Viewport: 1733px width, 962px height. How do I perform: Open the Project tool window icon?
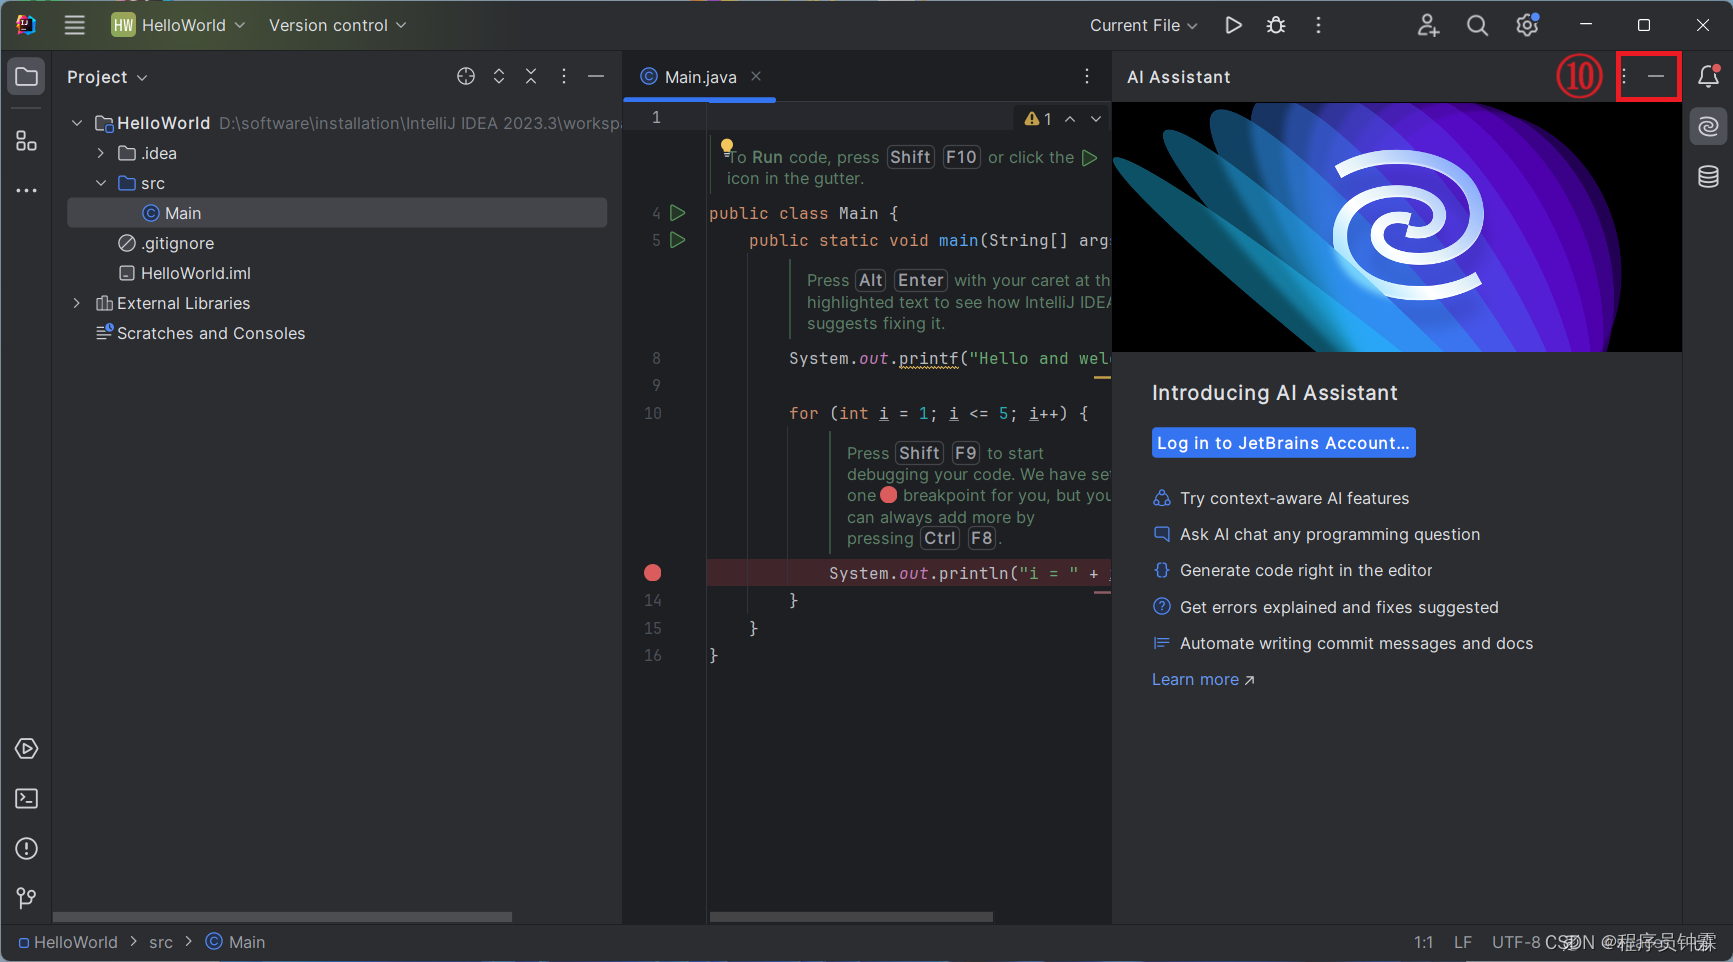[27, 77]
